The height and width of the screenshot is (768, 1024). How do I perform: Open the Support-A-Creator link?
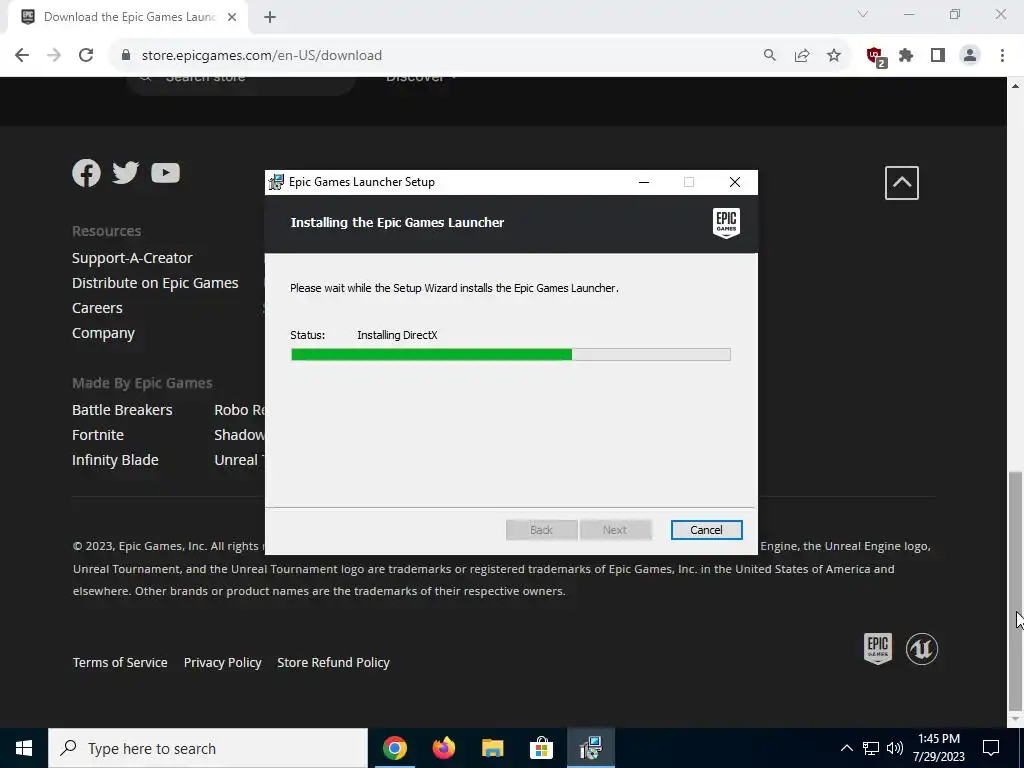(x=132, y=258)
